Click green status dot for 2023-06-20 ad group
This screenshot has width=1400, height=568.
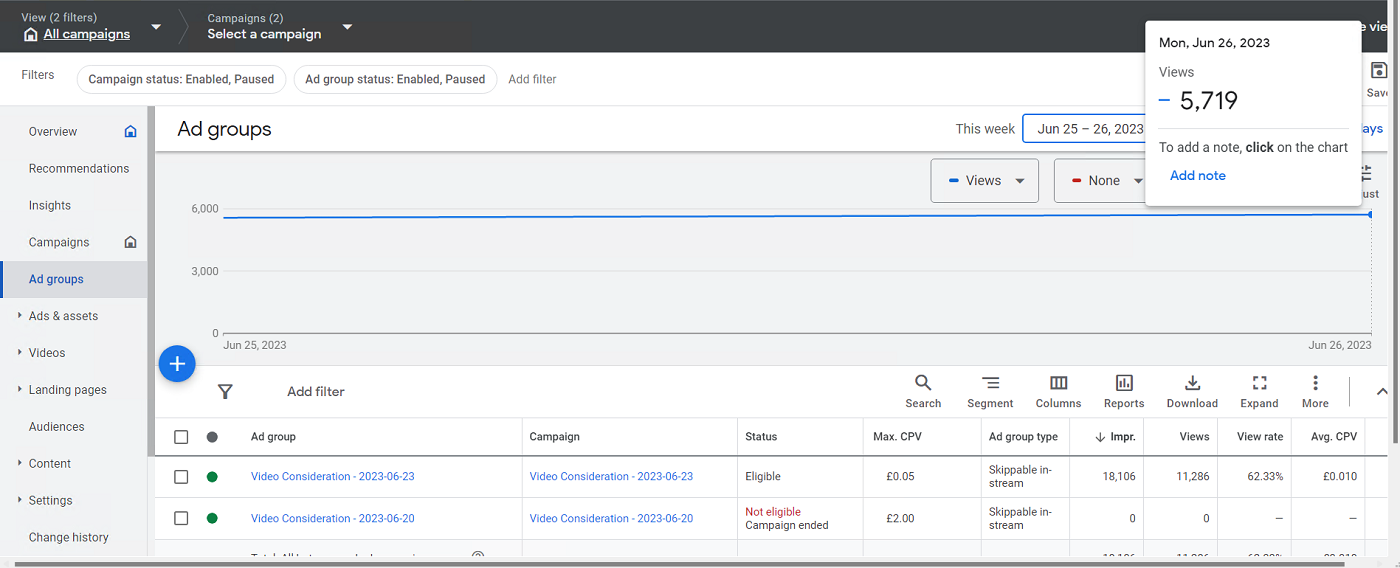pos(212,518)
